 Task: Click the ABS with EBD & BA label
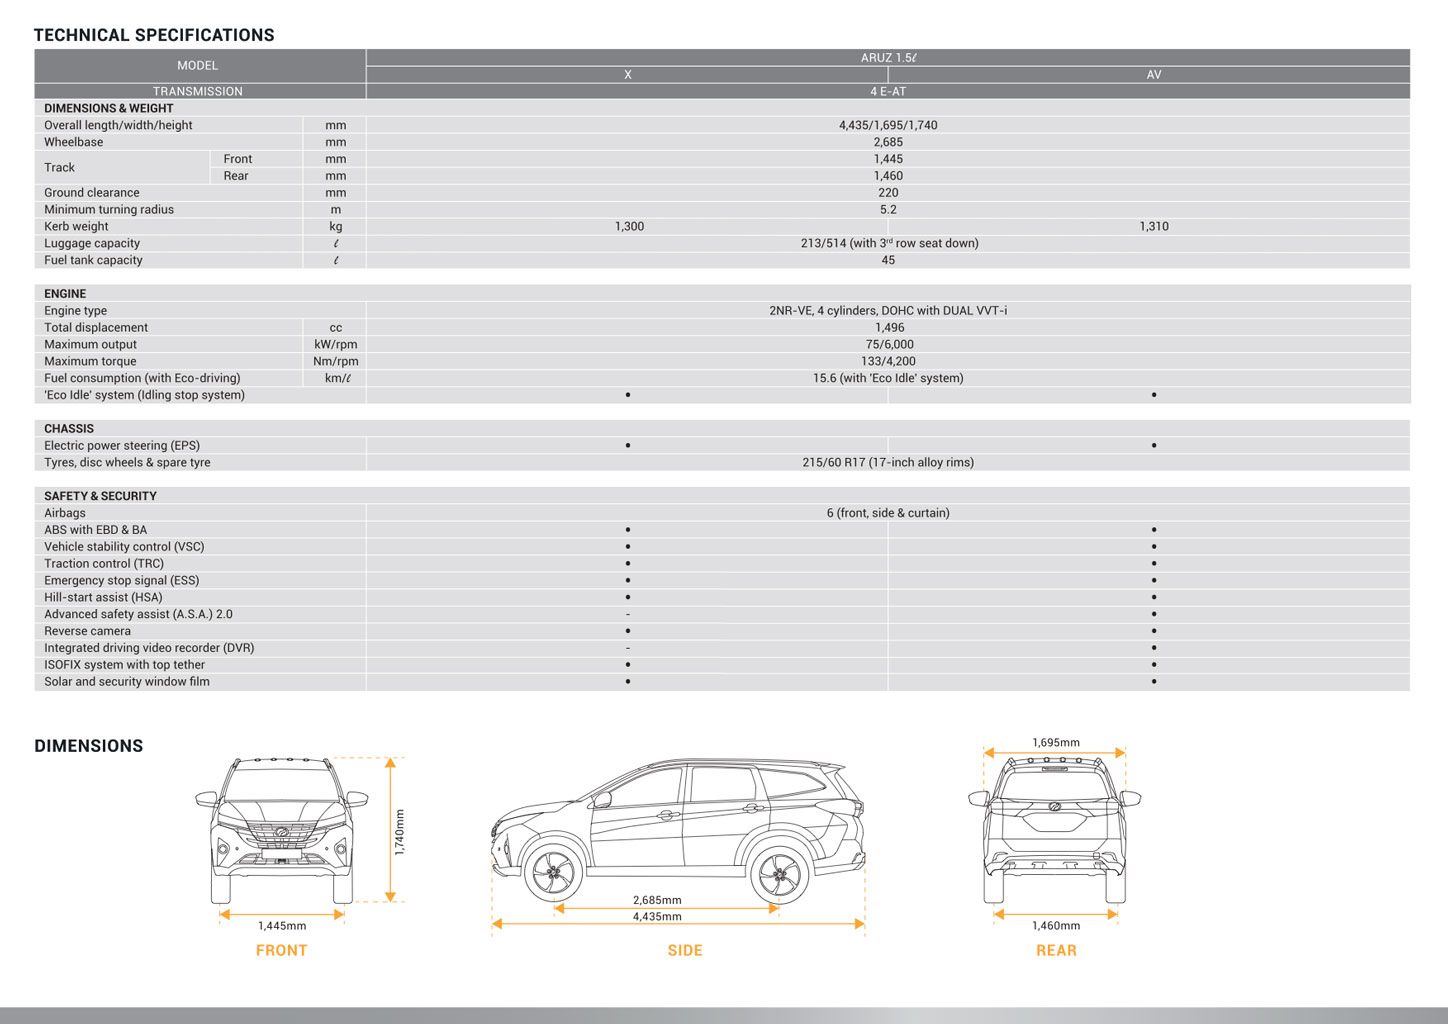[x=95, y=530]
